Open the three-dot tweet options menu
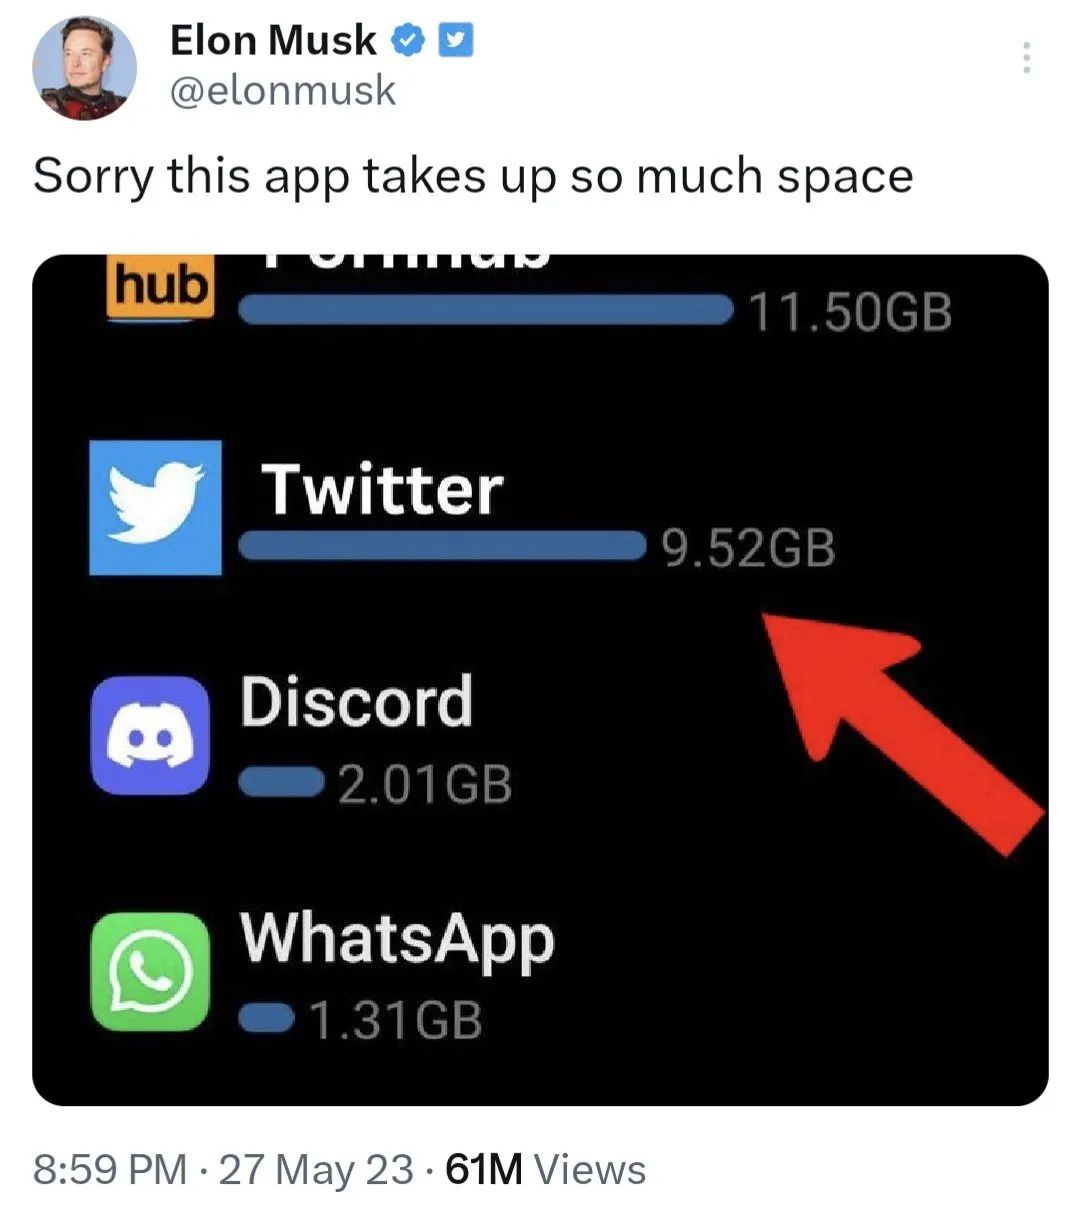This screenshot has width=1080, height=1216. tap(1025, 58)
